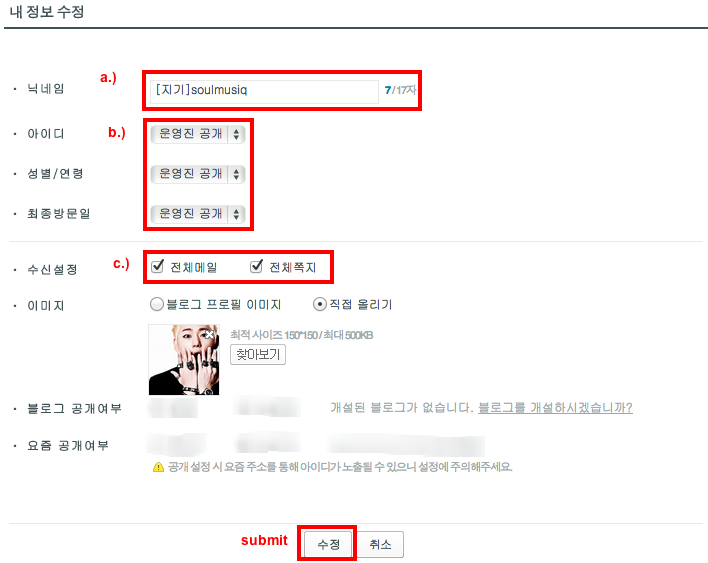708x563 pixels.
Task: Expand the 성별/연령 visibility dropdown
Action: point(198,174)
